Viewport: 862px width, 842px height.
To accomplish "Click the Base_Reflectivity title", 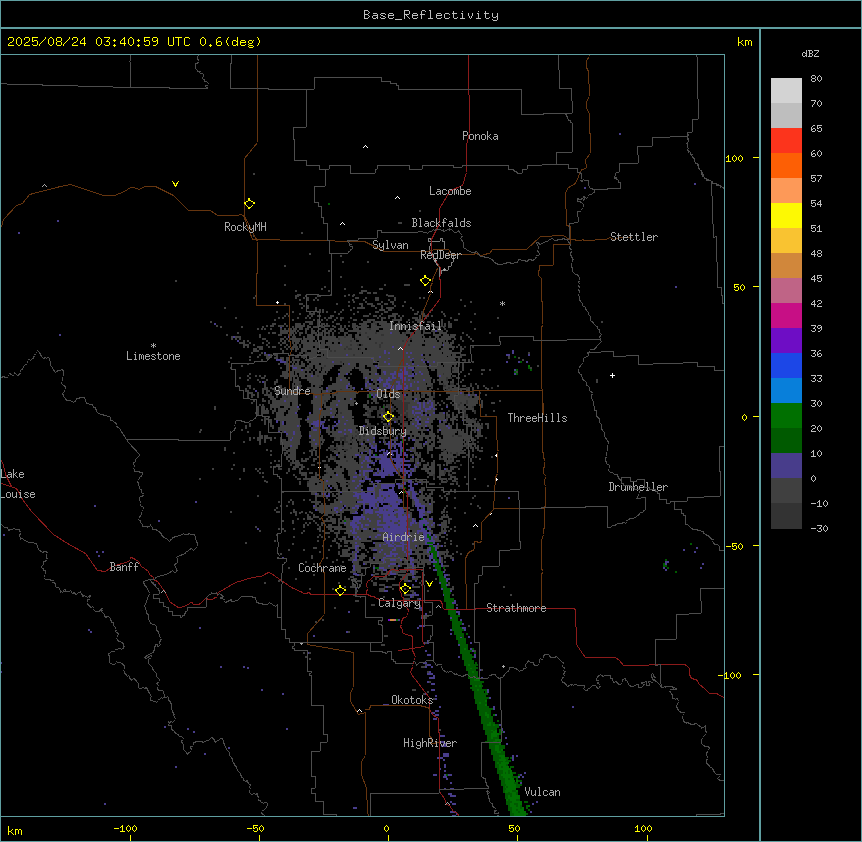I will [431, 15].
